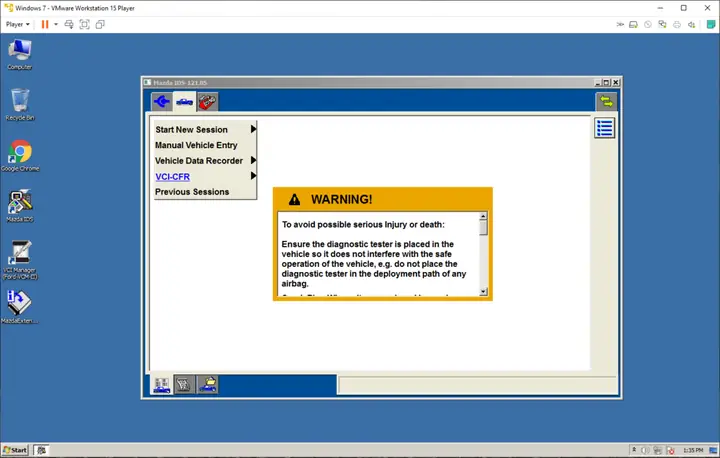
Task: Select Previous Sessions menu entry
Action: point(192,192)
